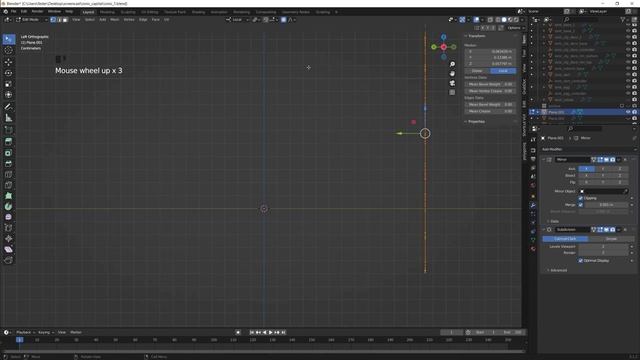Screen dimensions: 640x360
Task: Open the Options dropdown in the viewport header
Action: 516,28
